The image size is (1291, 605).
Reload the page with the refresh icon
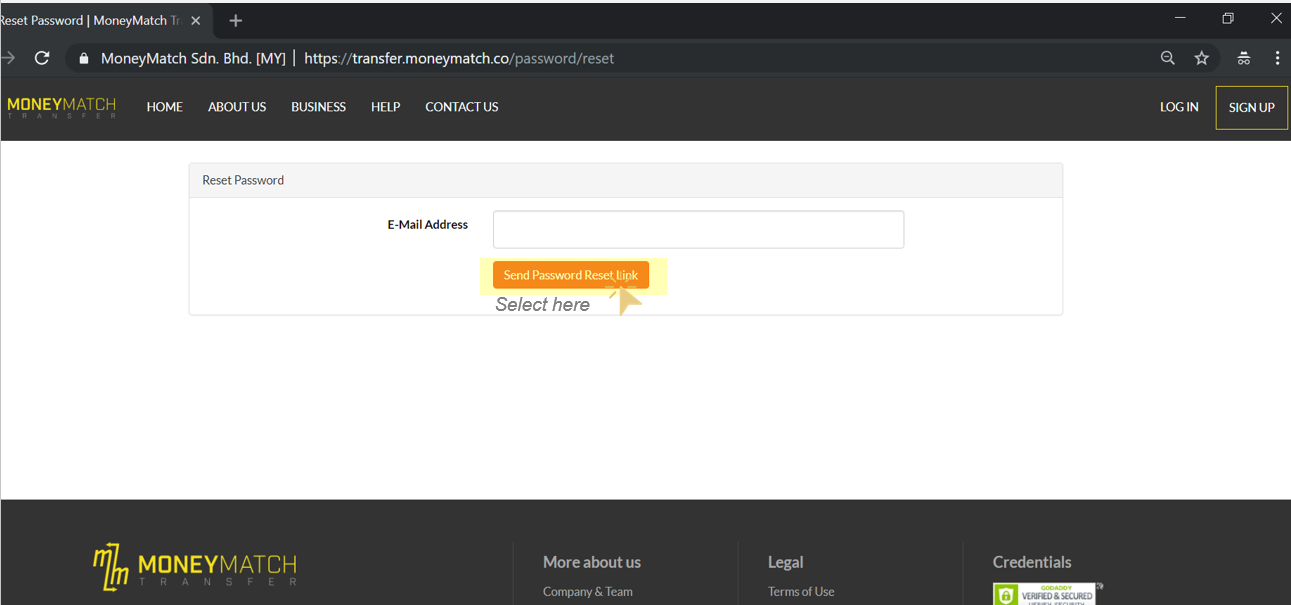click(x=42, y=58)
